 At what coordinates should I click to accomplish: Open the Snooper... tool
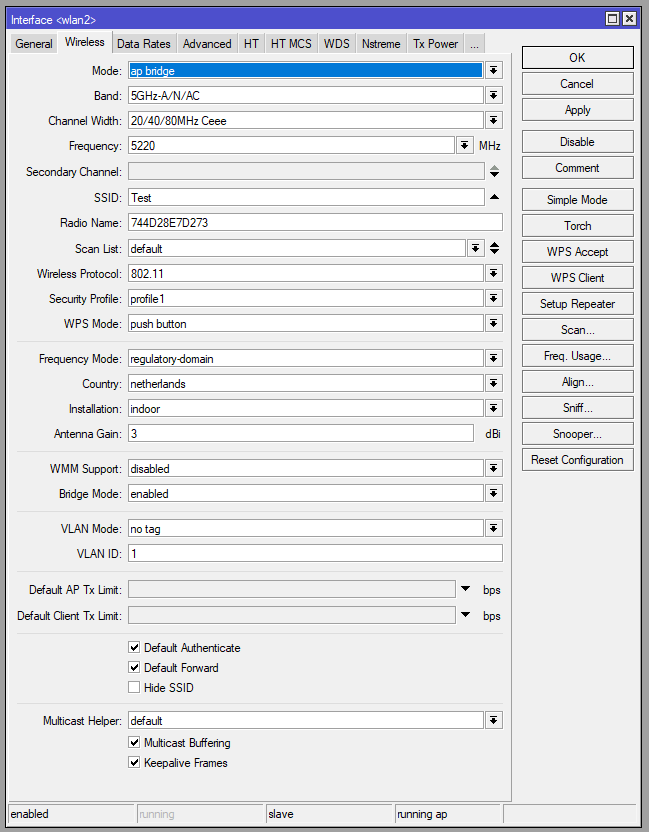point(577,434)
